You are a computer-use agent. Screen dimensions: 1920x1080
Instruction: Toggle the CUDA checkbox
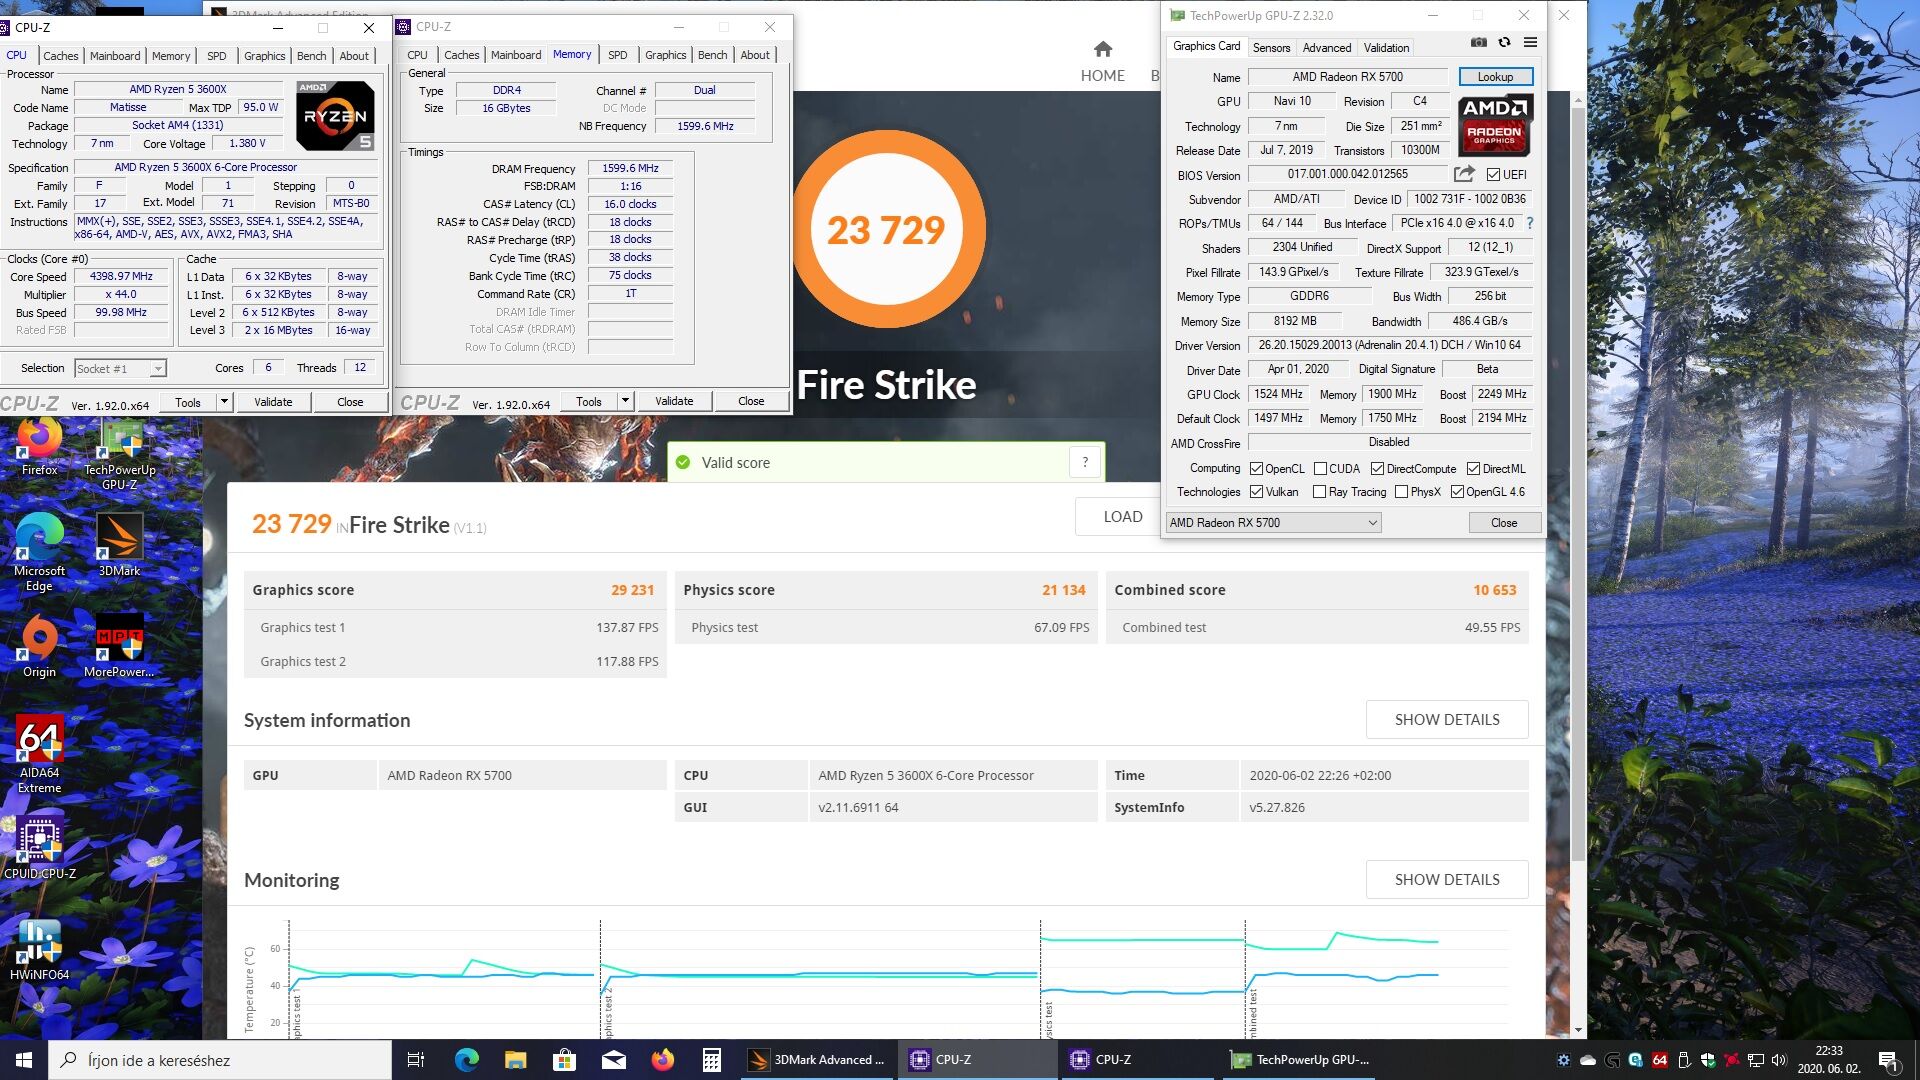click(x=1320, y=469)
